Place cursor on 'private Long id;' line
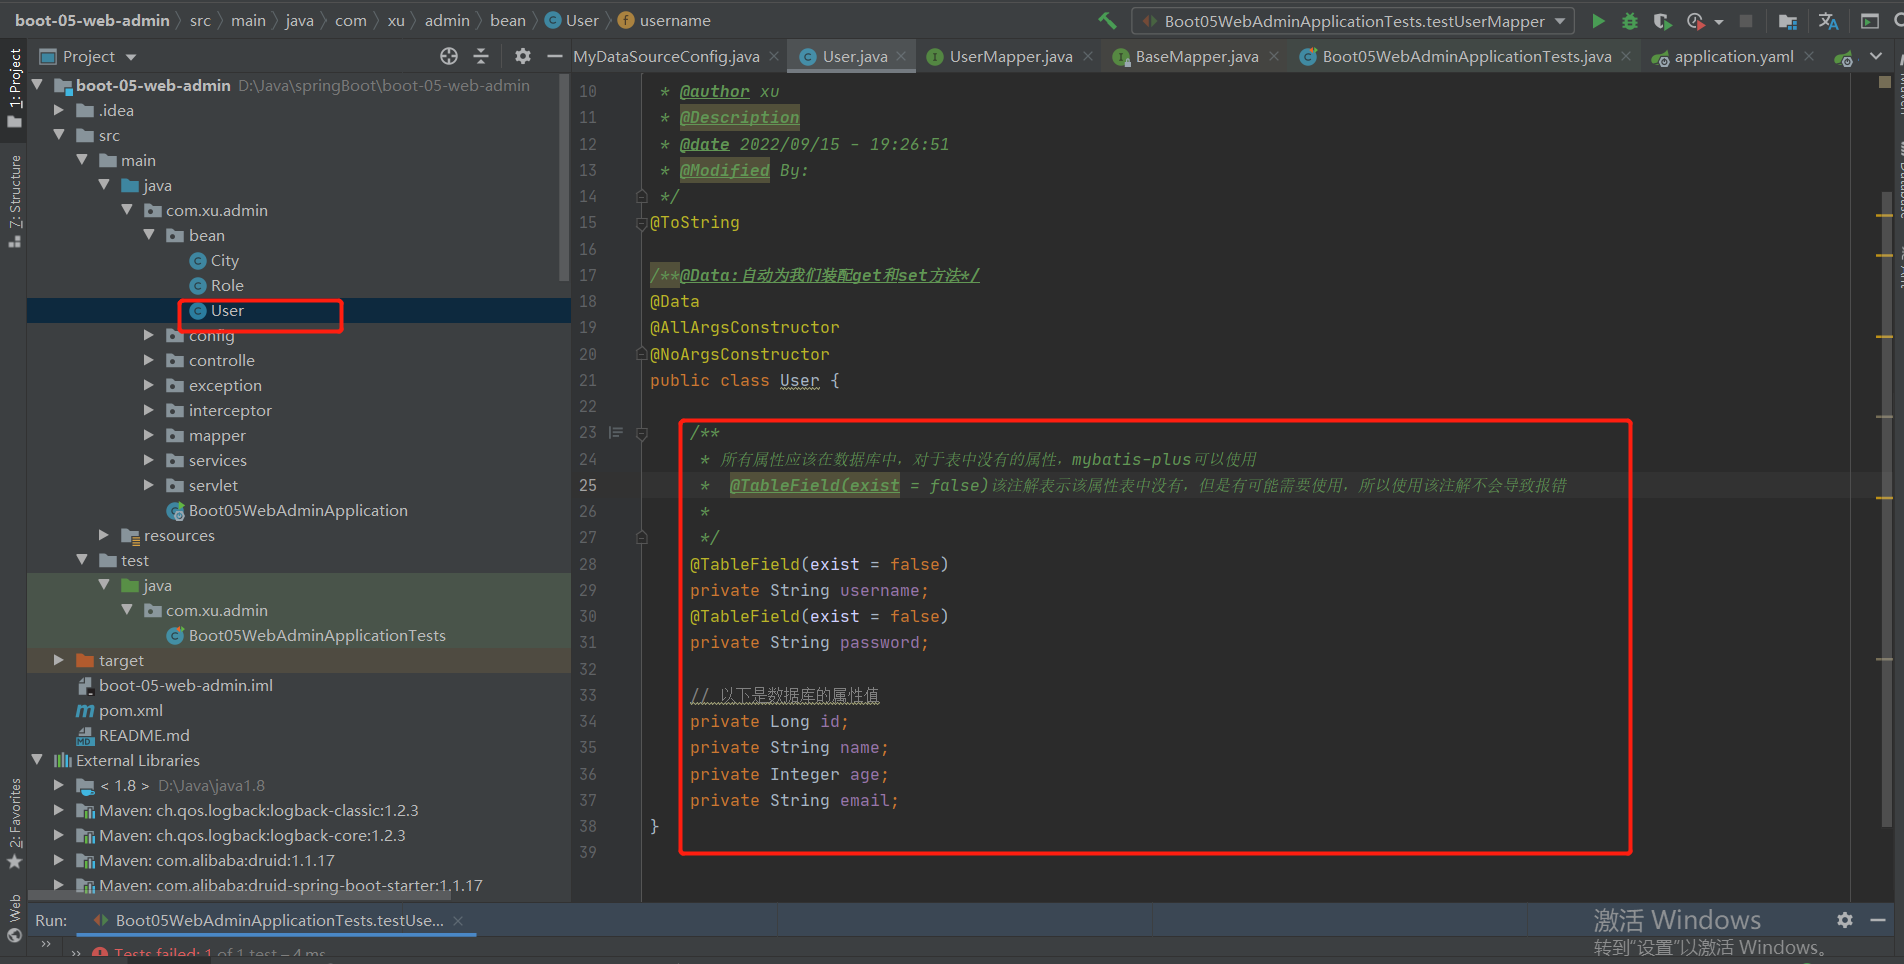The height and width of the screenshot is (964, 1904). click(769, 721)
